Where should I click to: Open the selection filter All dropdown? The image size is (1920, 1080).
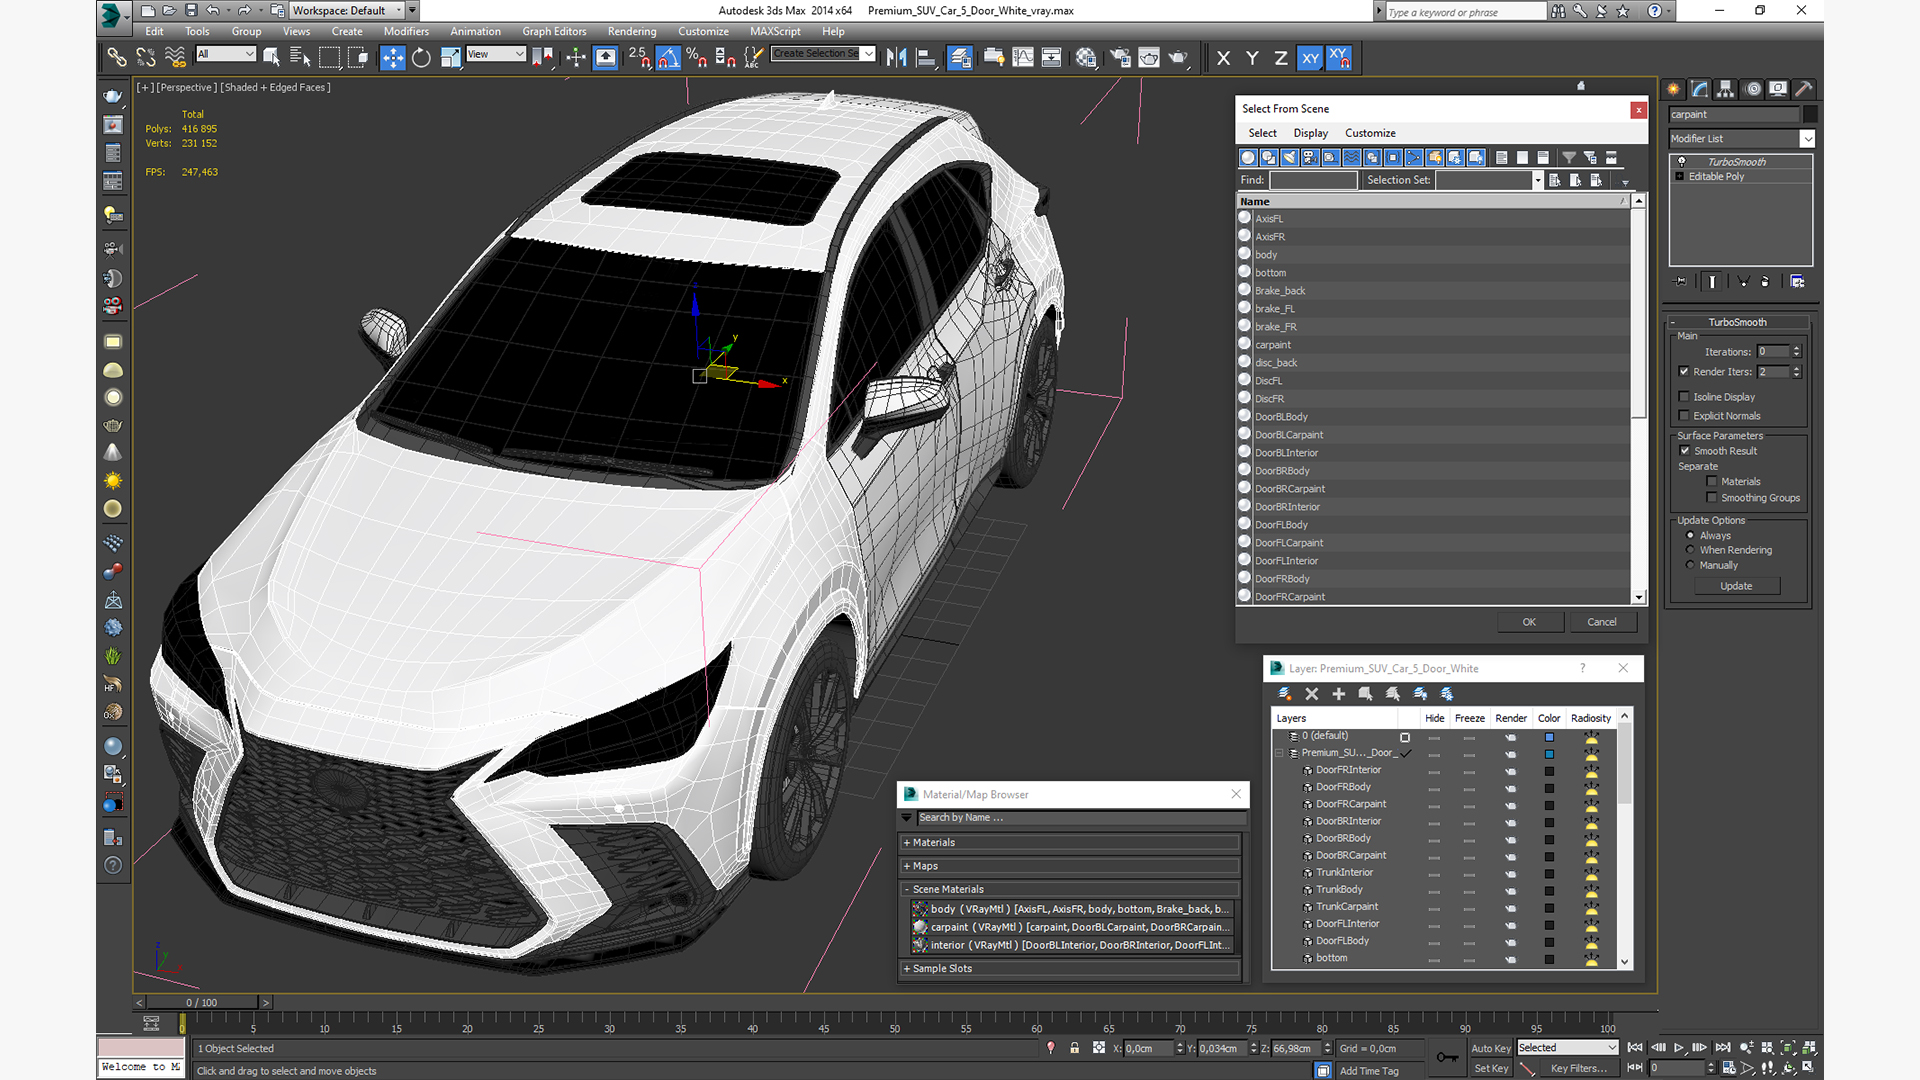click(x=249, y=54)
